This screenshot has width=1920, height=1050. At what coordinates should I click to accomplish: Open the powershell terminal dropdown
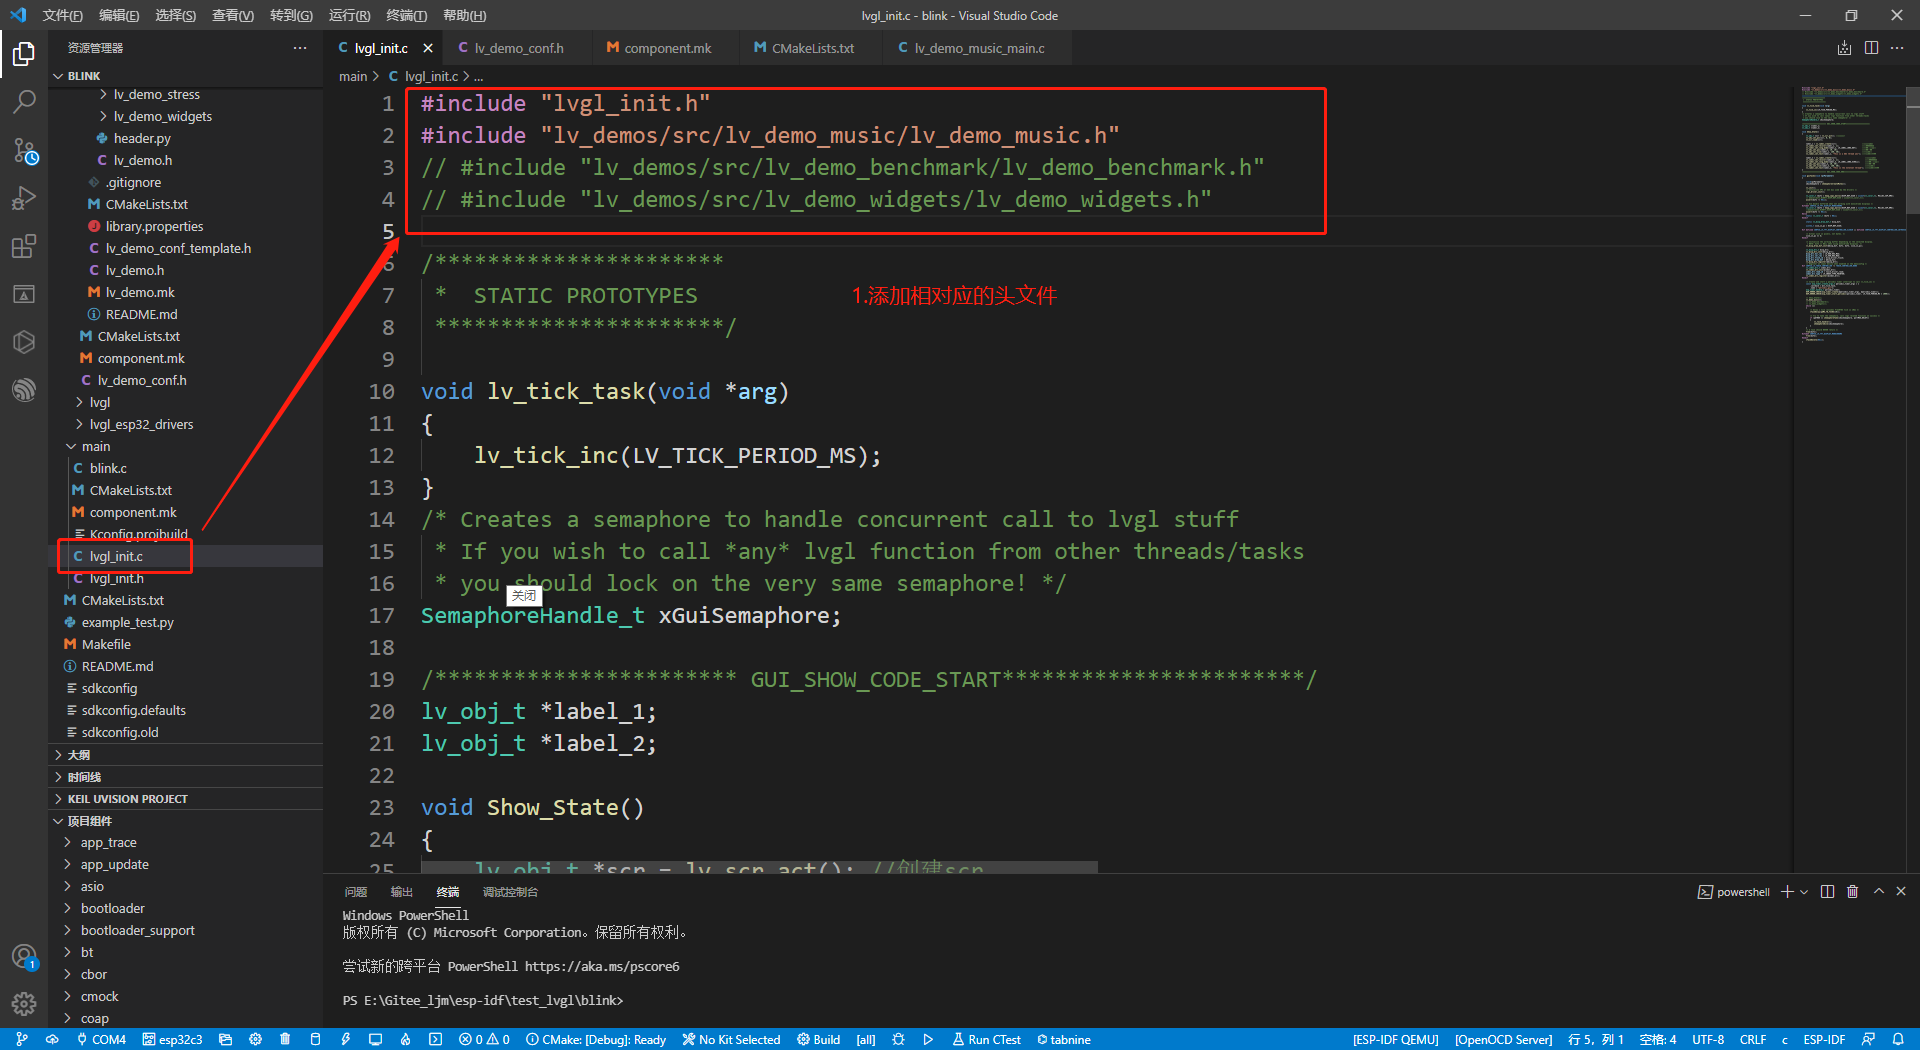tap(1804, 891)
